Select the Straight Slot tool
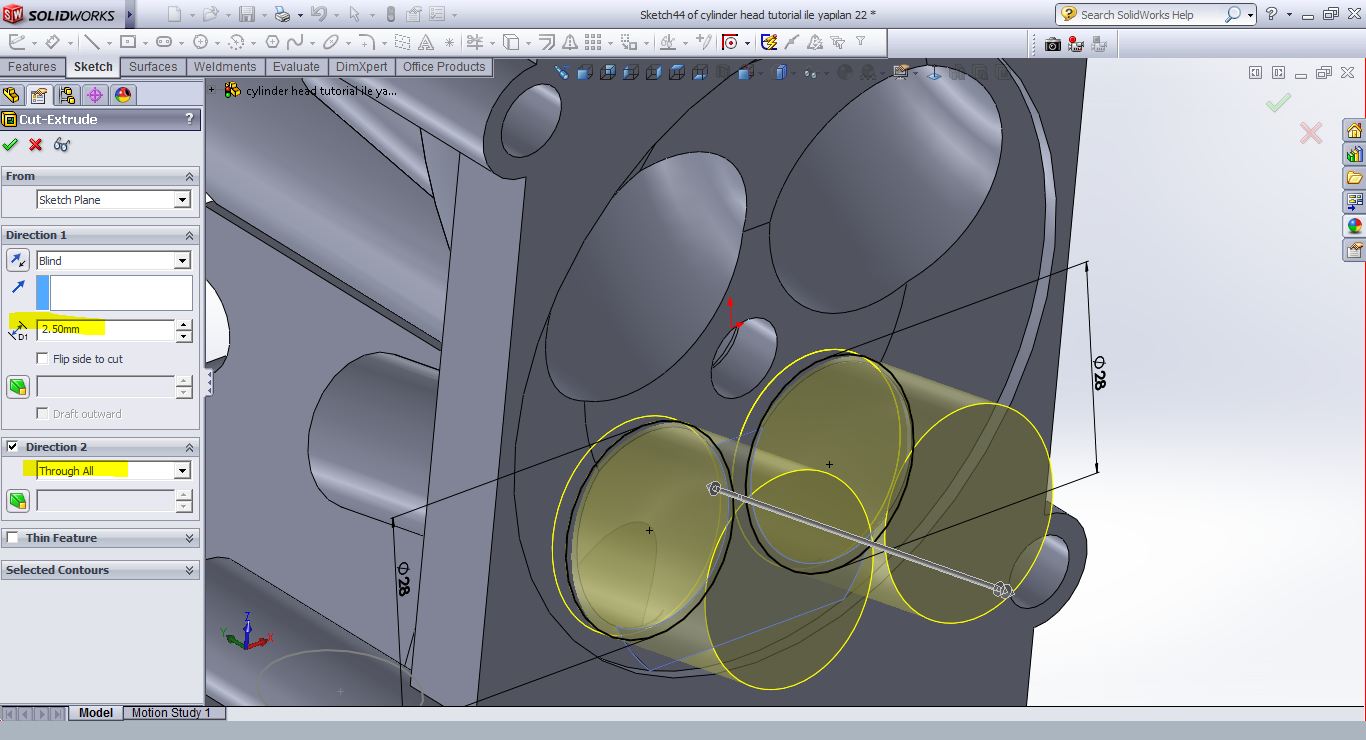Image resolution: width=1366 pixels, height=740 pixels. tap(164, 42)
